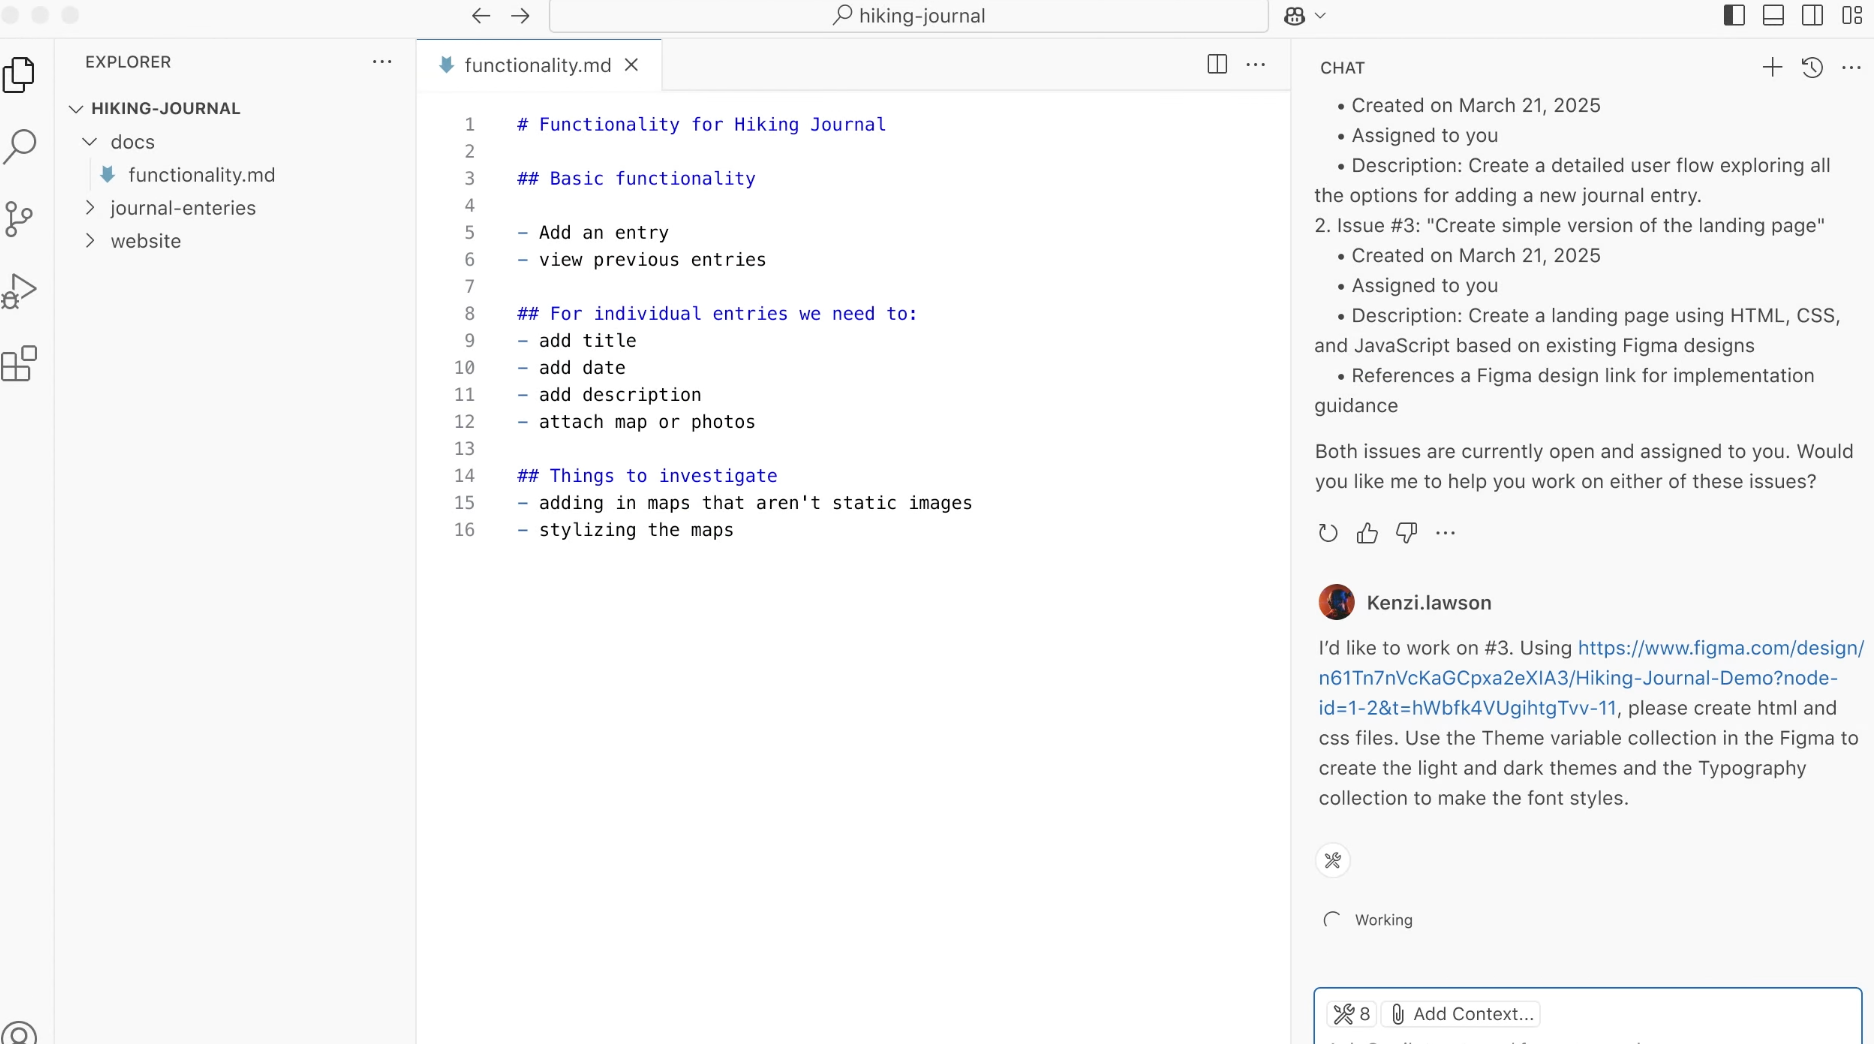1874x1044 pixels.
Task: Go forward in navigation history
Action: [520, 16]
